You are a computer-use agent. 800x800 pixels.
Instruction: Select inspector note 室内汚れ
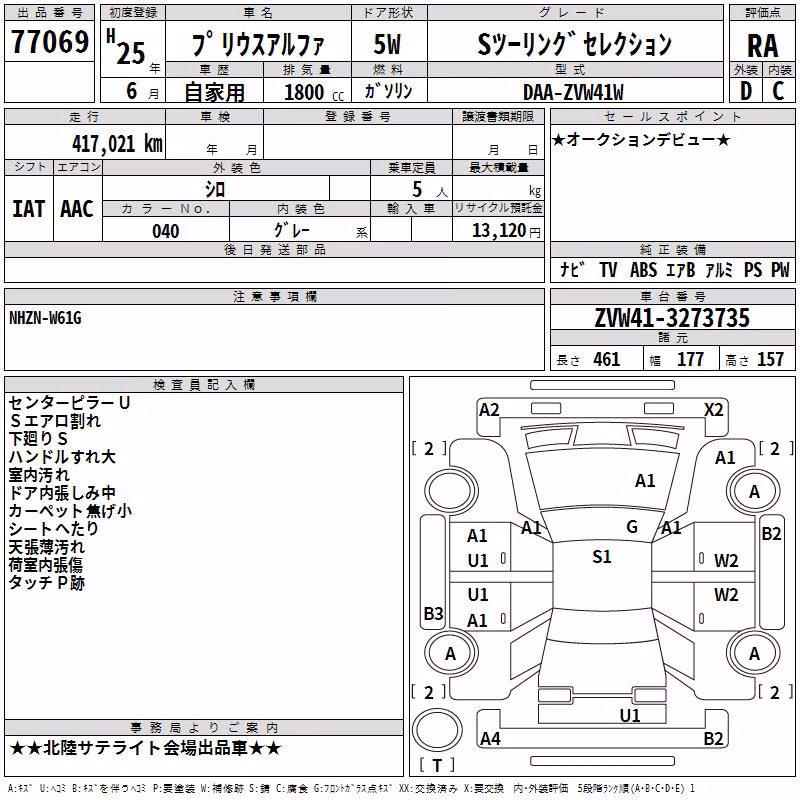[x=39, y=474]
